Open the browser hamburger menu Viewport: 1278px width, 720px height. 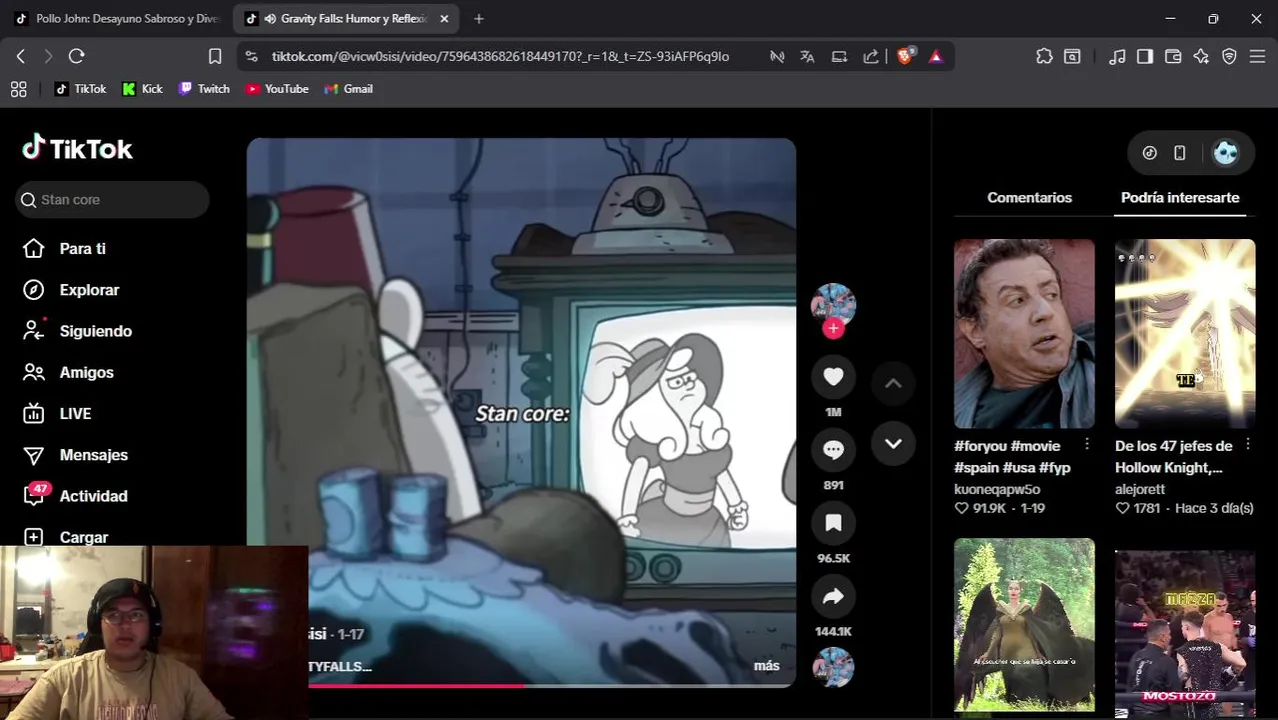(1258, 57)
